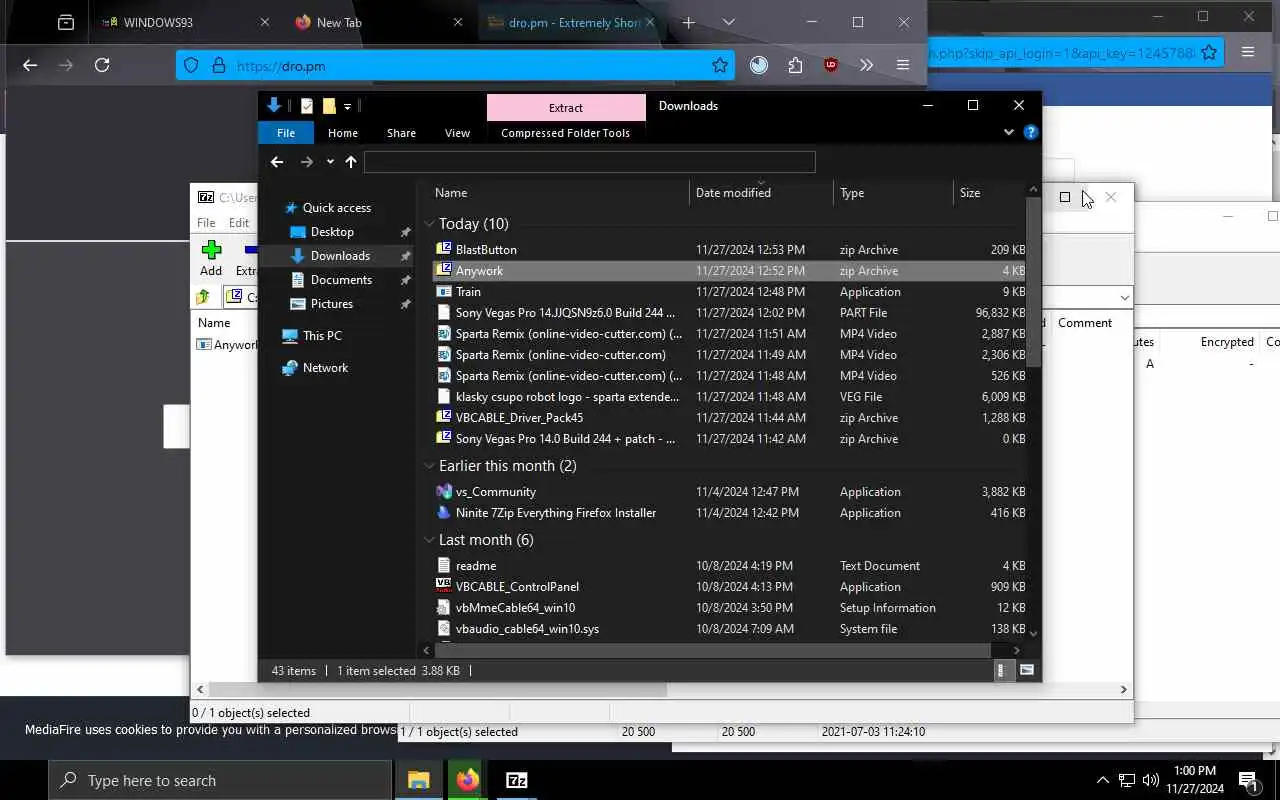1280x800 pixels.
Task: Bookmark dro.pm page with star icon
Action: click(x=720, y=65)
